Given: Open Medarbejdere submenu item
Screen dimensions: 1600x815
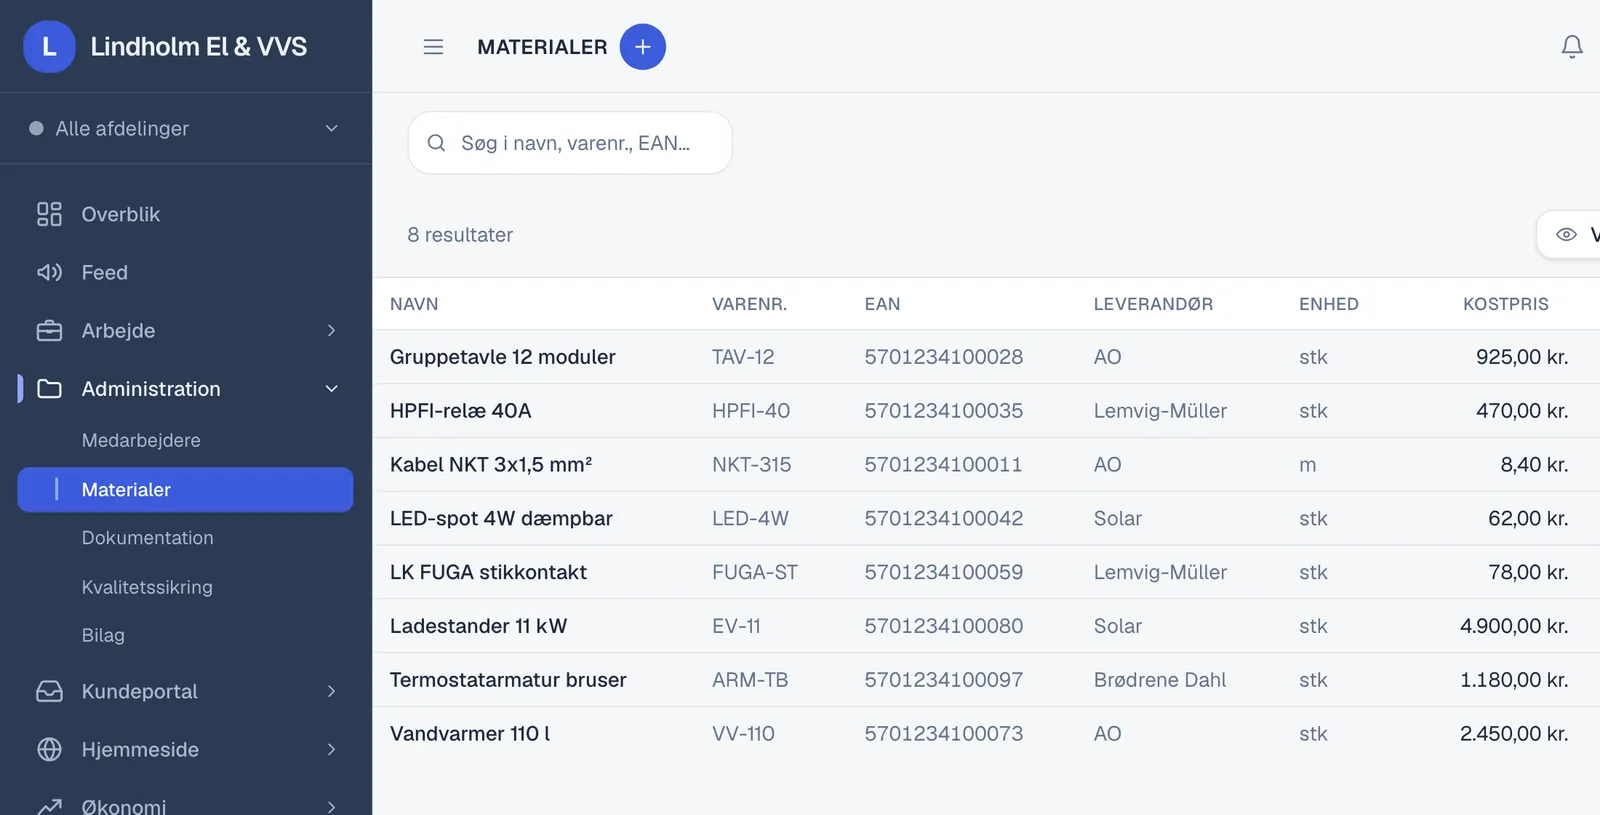Looking at the screenshot, I should [x=141, y=440].
